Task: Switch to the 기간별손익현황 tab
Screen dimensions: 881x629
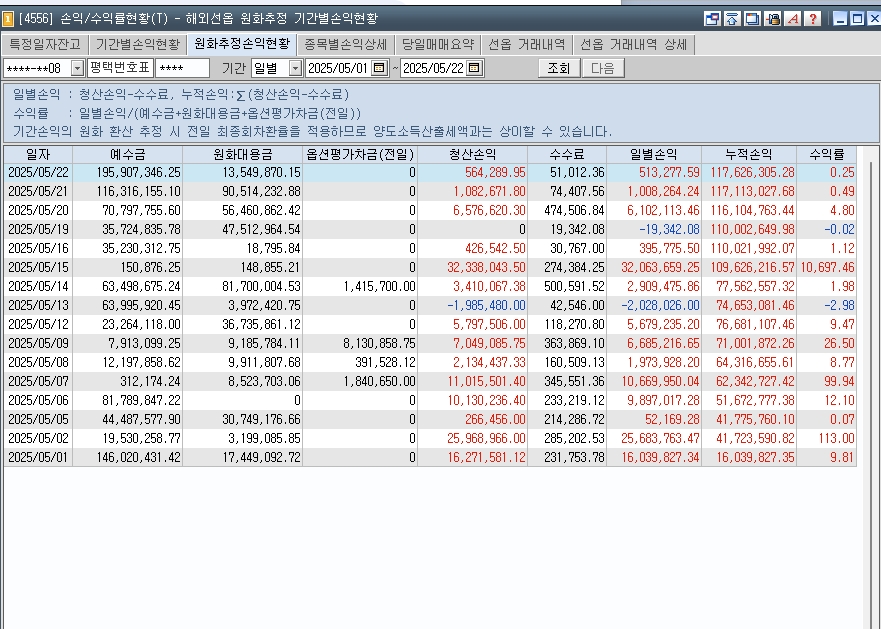Action: click(x=138, y=44)
